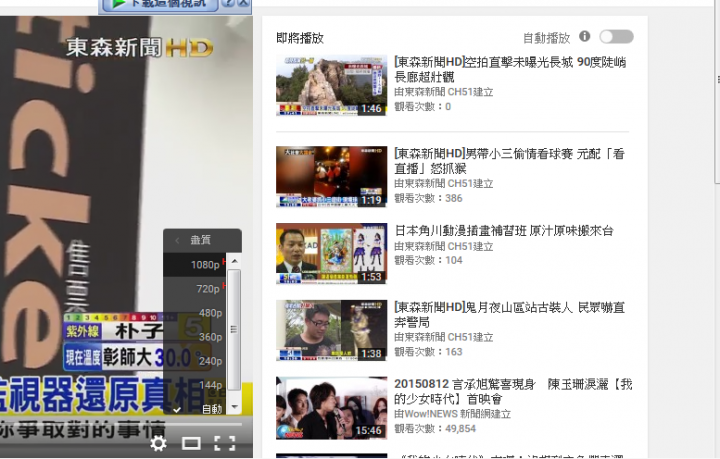The image size is (720, 459).
Task: Toggle the autoplay switch
Action: [616, 37]
